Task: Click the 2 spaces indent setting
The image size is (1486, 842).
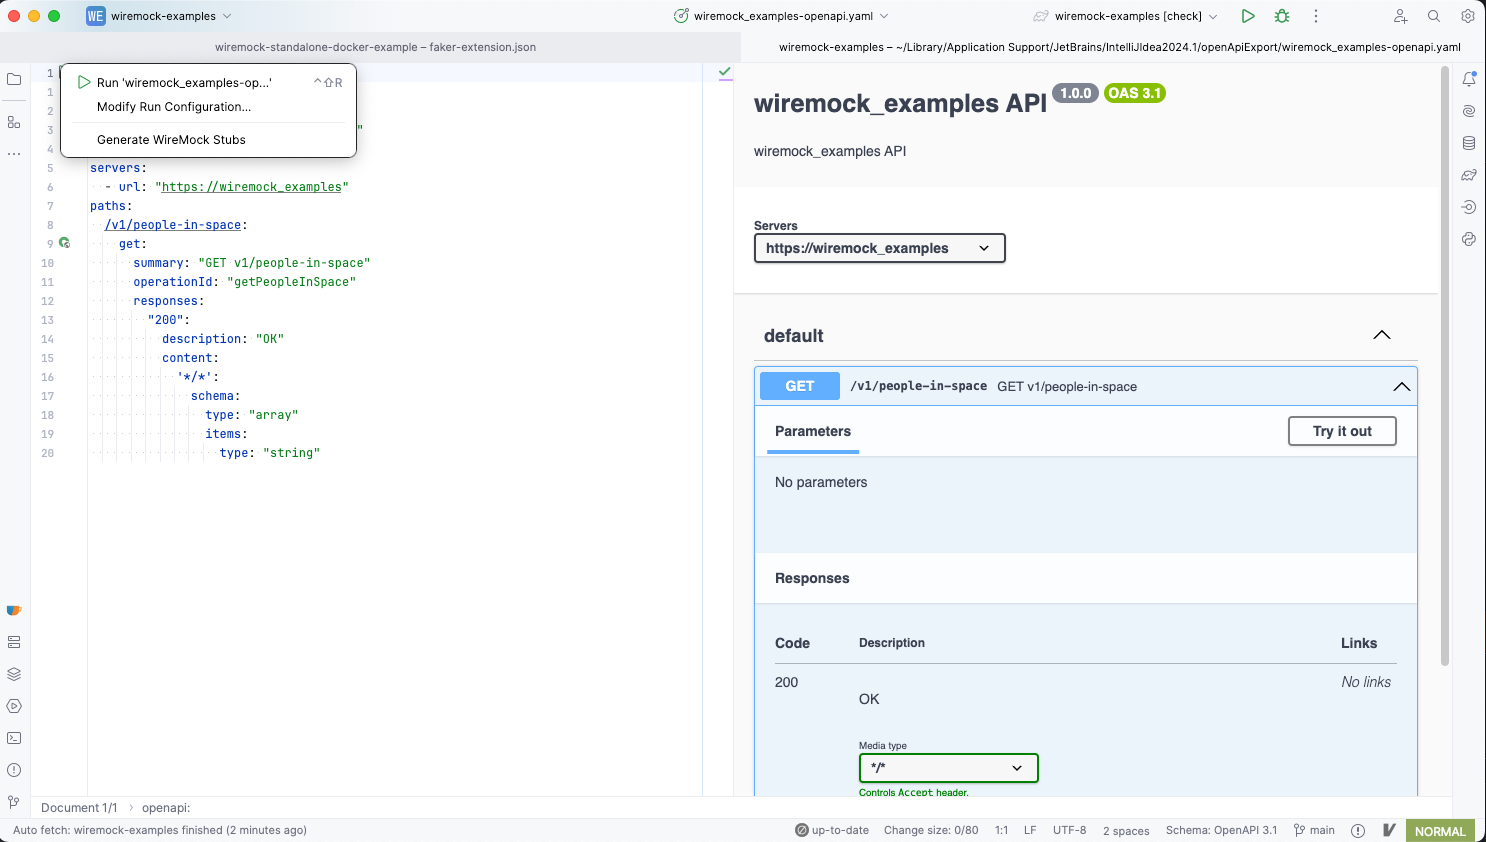Action: [x=1126, y=830]
